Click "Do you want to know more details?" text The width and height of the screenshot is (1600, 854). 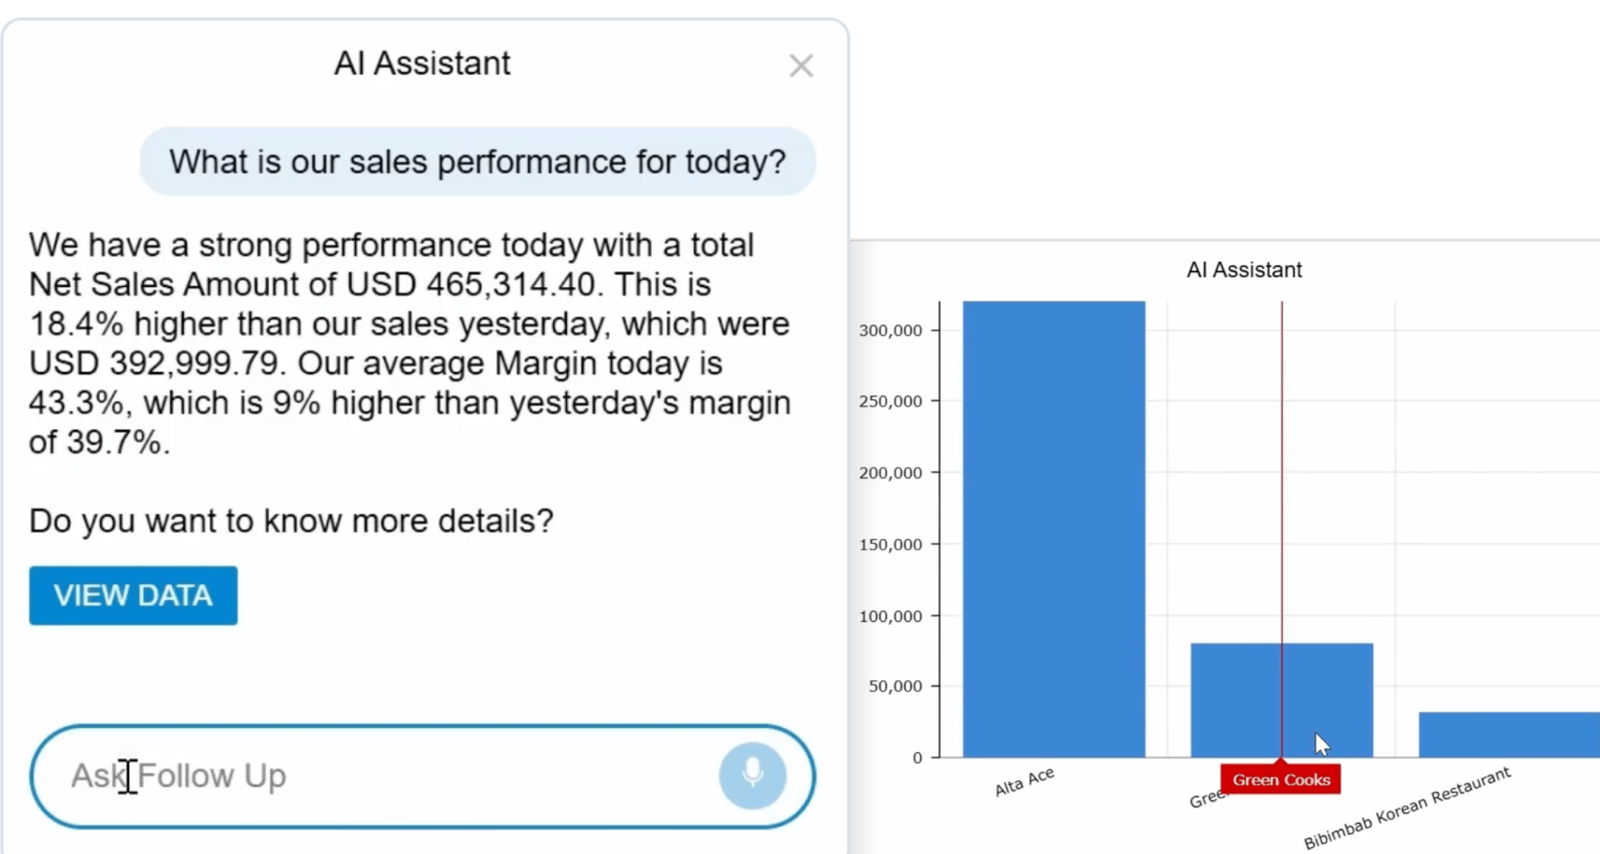291,521
